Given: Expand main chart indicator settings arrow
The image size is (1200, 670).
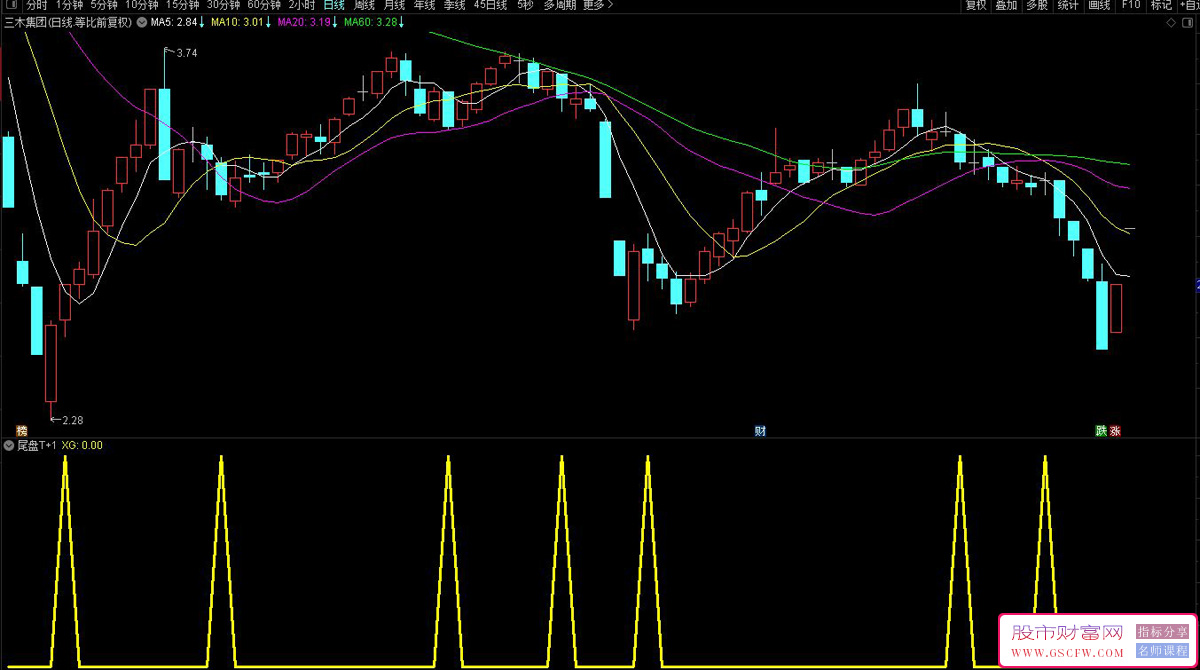Looking at the screenshot, I should 141,21.
